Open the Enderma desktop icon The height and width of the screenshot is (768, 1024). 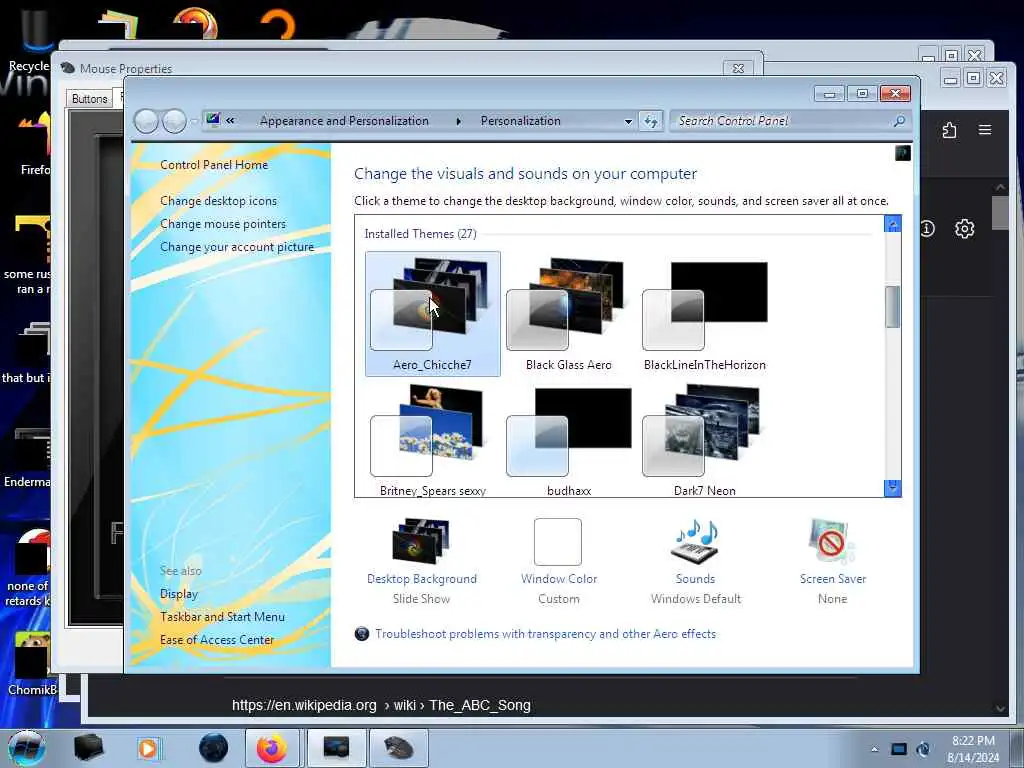click(27, 457)
